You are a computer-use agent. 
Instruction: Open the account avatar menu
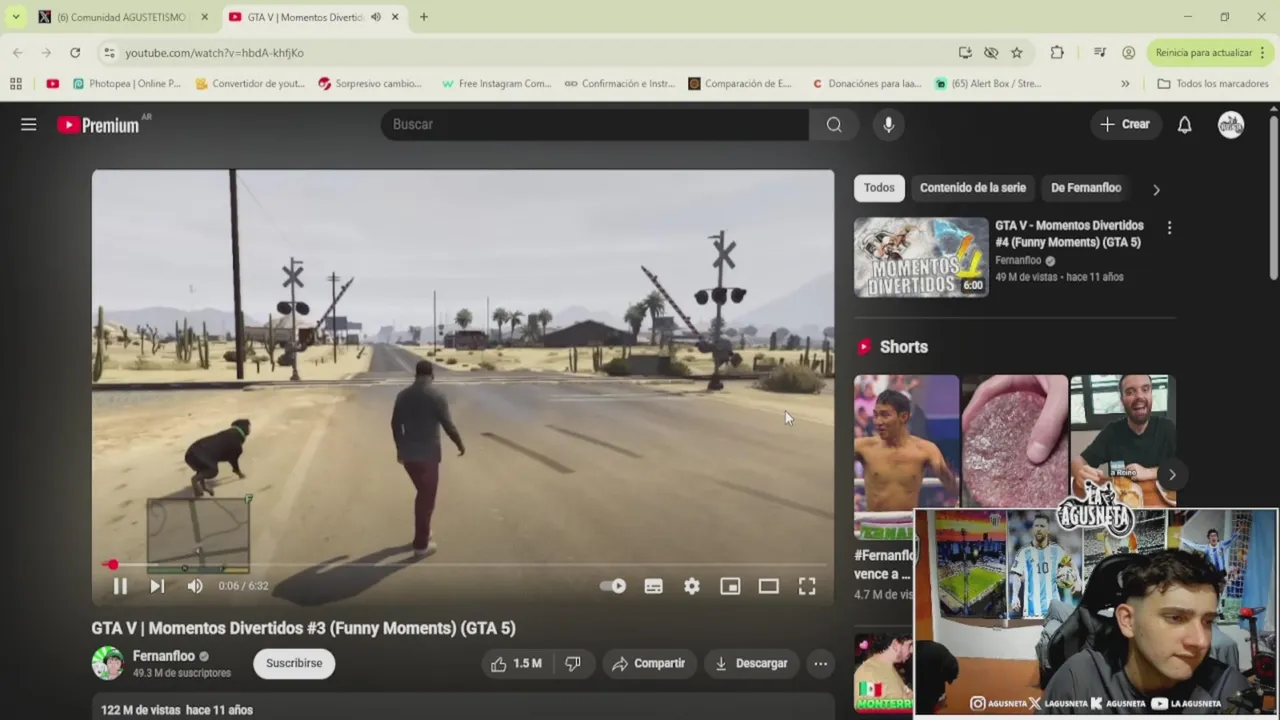pyautogui.click(x=1231, y=124)
